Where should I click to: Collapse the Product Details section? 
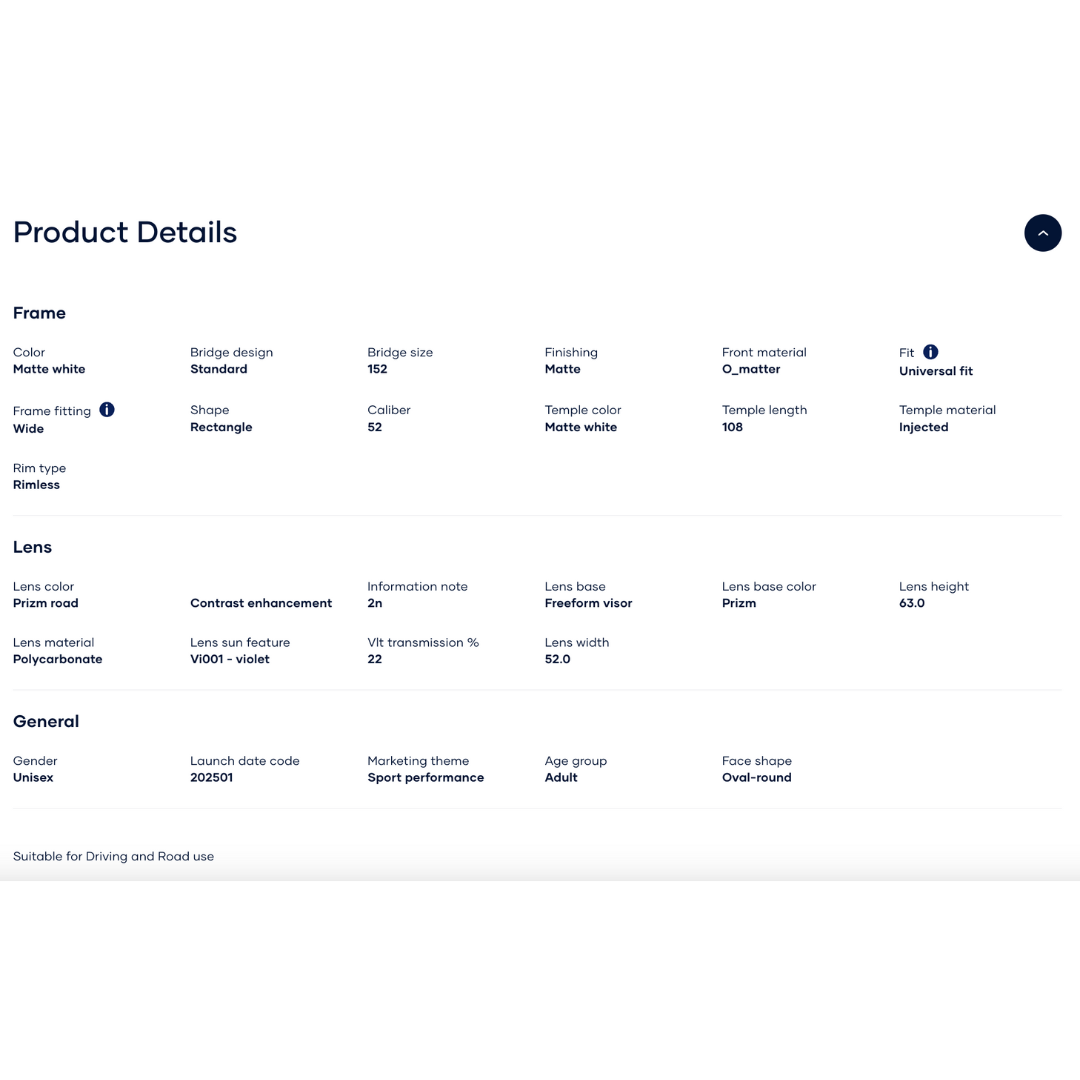(x=1042, y=233)
